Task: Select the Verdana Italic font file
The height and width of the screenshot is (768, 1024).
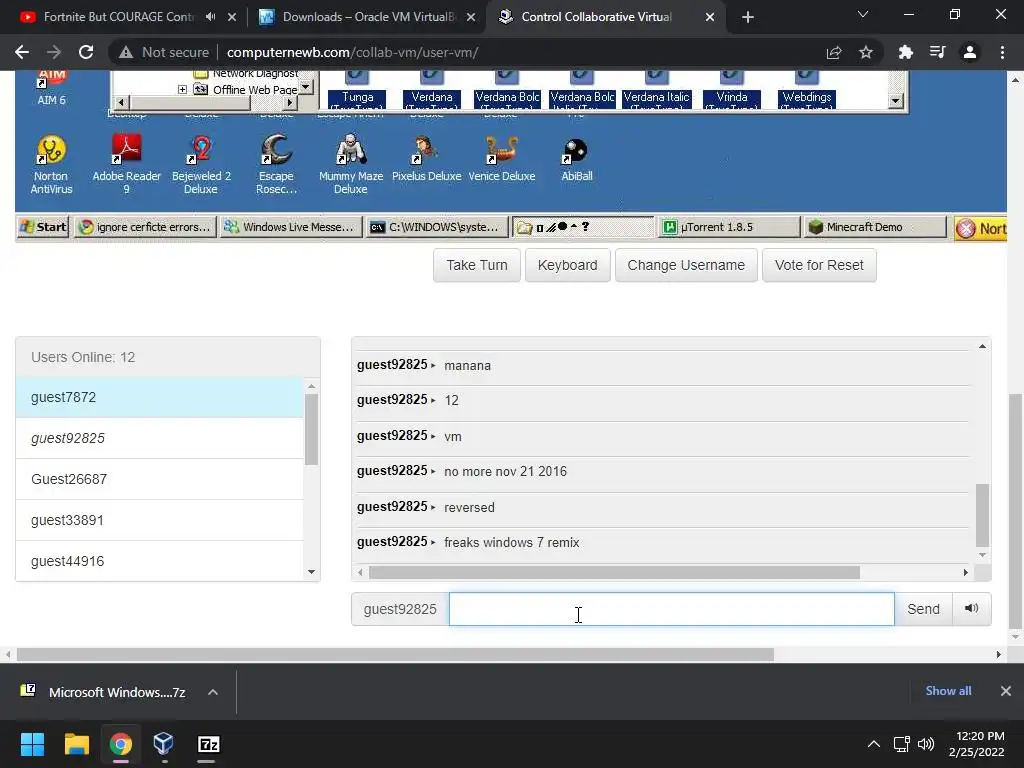Action: (656, 91)
